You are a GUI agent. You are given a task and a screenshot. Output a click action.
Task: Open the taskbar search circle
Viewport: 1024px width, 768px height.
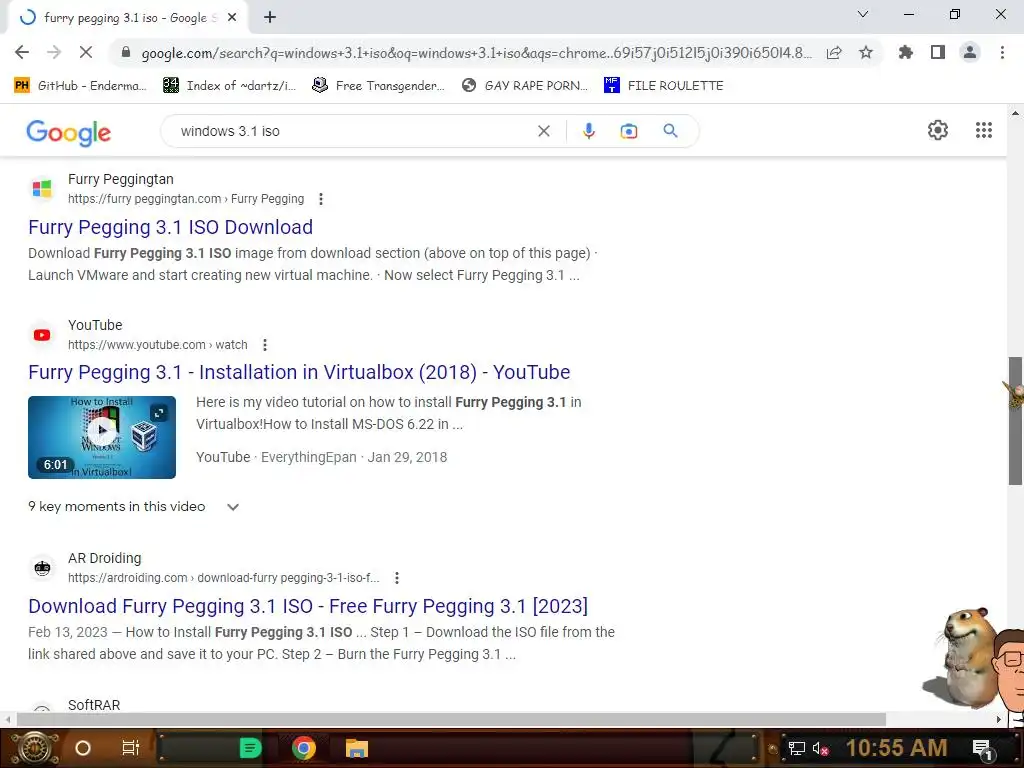(x=83, y=748)
